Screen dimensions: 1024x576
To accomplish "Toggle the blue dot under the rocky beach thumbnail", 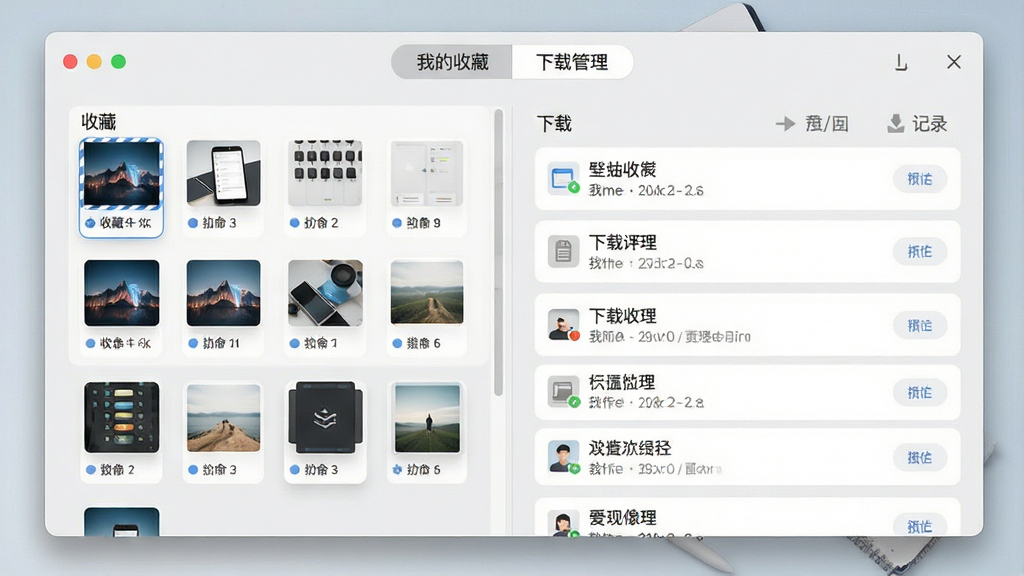I will (193, 470).
